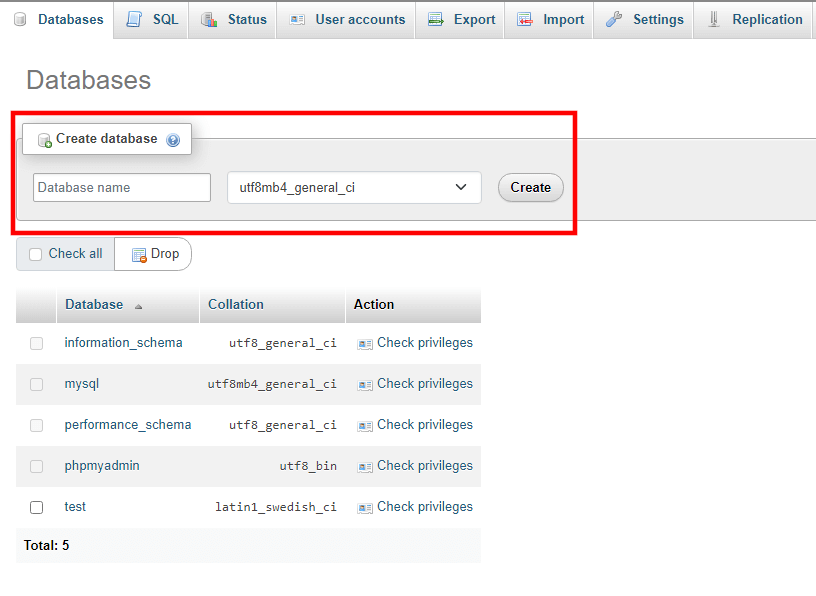Click the Total: 5 footer text
Image resolution: width=816 pixels, height=596 pixels.
46,546
